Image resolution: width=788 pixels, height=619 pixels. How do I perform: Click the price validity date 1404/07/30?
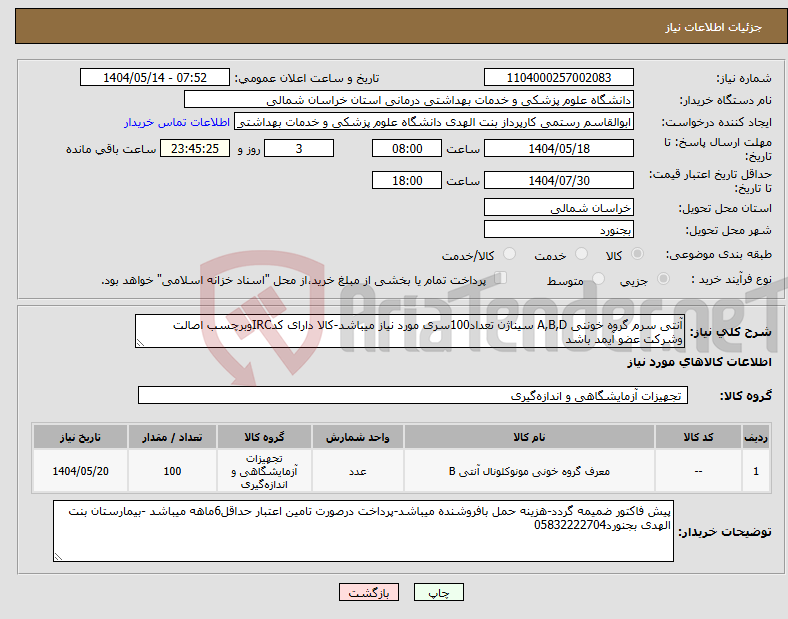558,180
